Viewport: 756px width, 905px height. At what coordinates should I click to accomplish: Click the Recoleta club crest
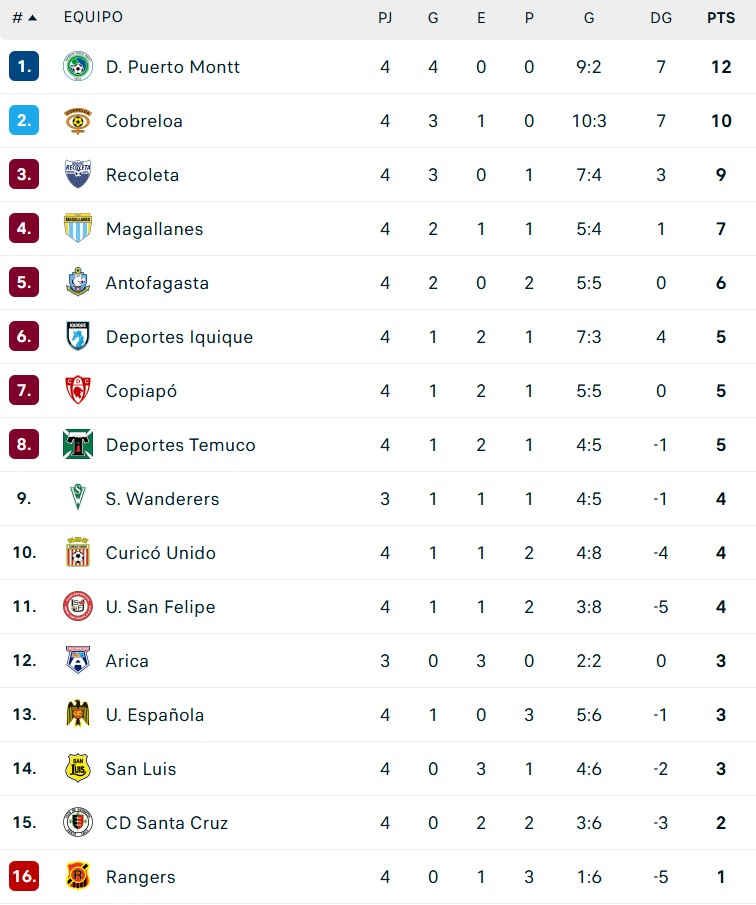[78, 175]
